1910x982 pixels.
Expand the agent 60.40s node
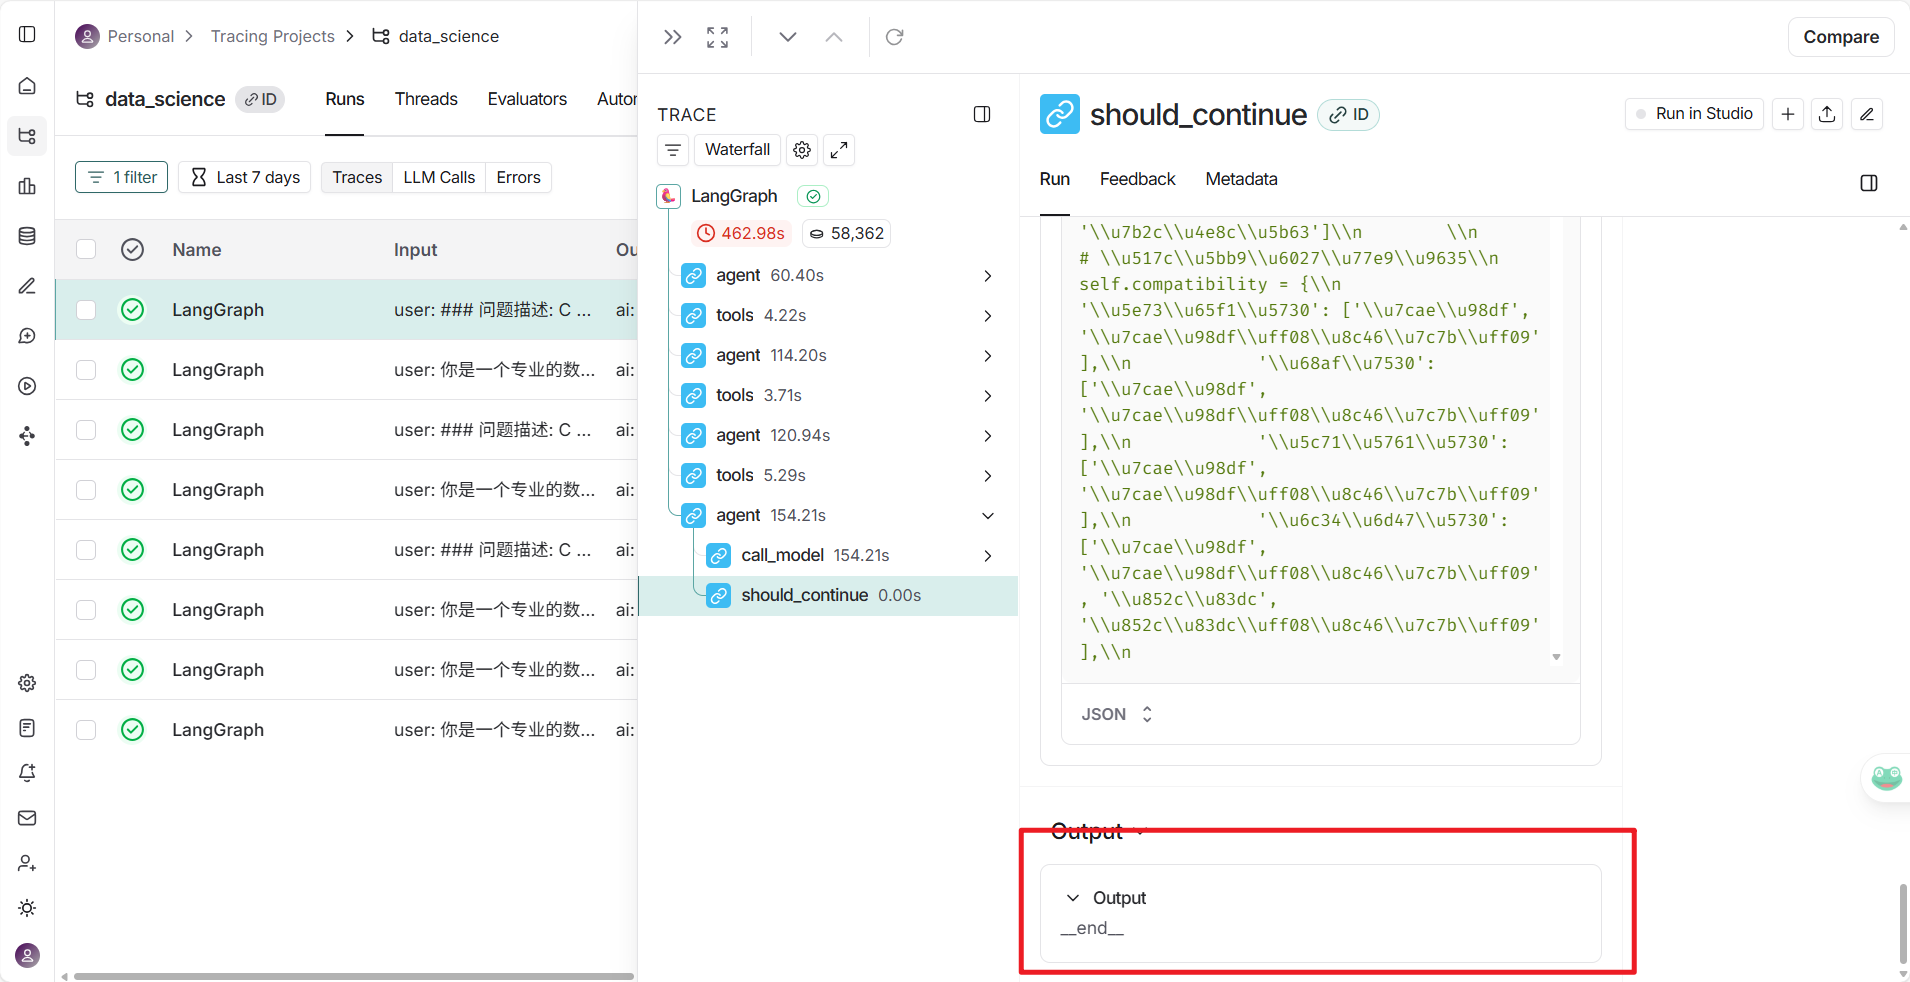click(987, 276)
